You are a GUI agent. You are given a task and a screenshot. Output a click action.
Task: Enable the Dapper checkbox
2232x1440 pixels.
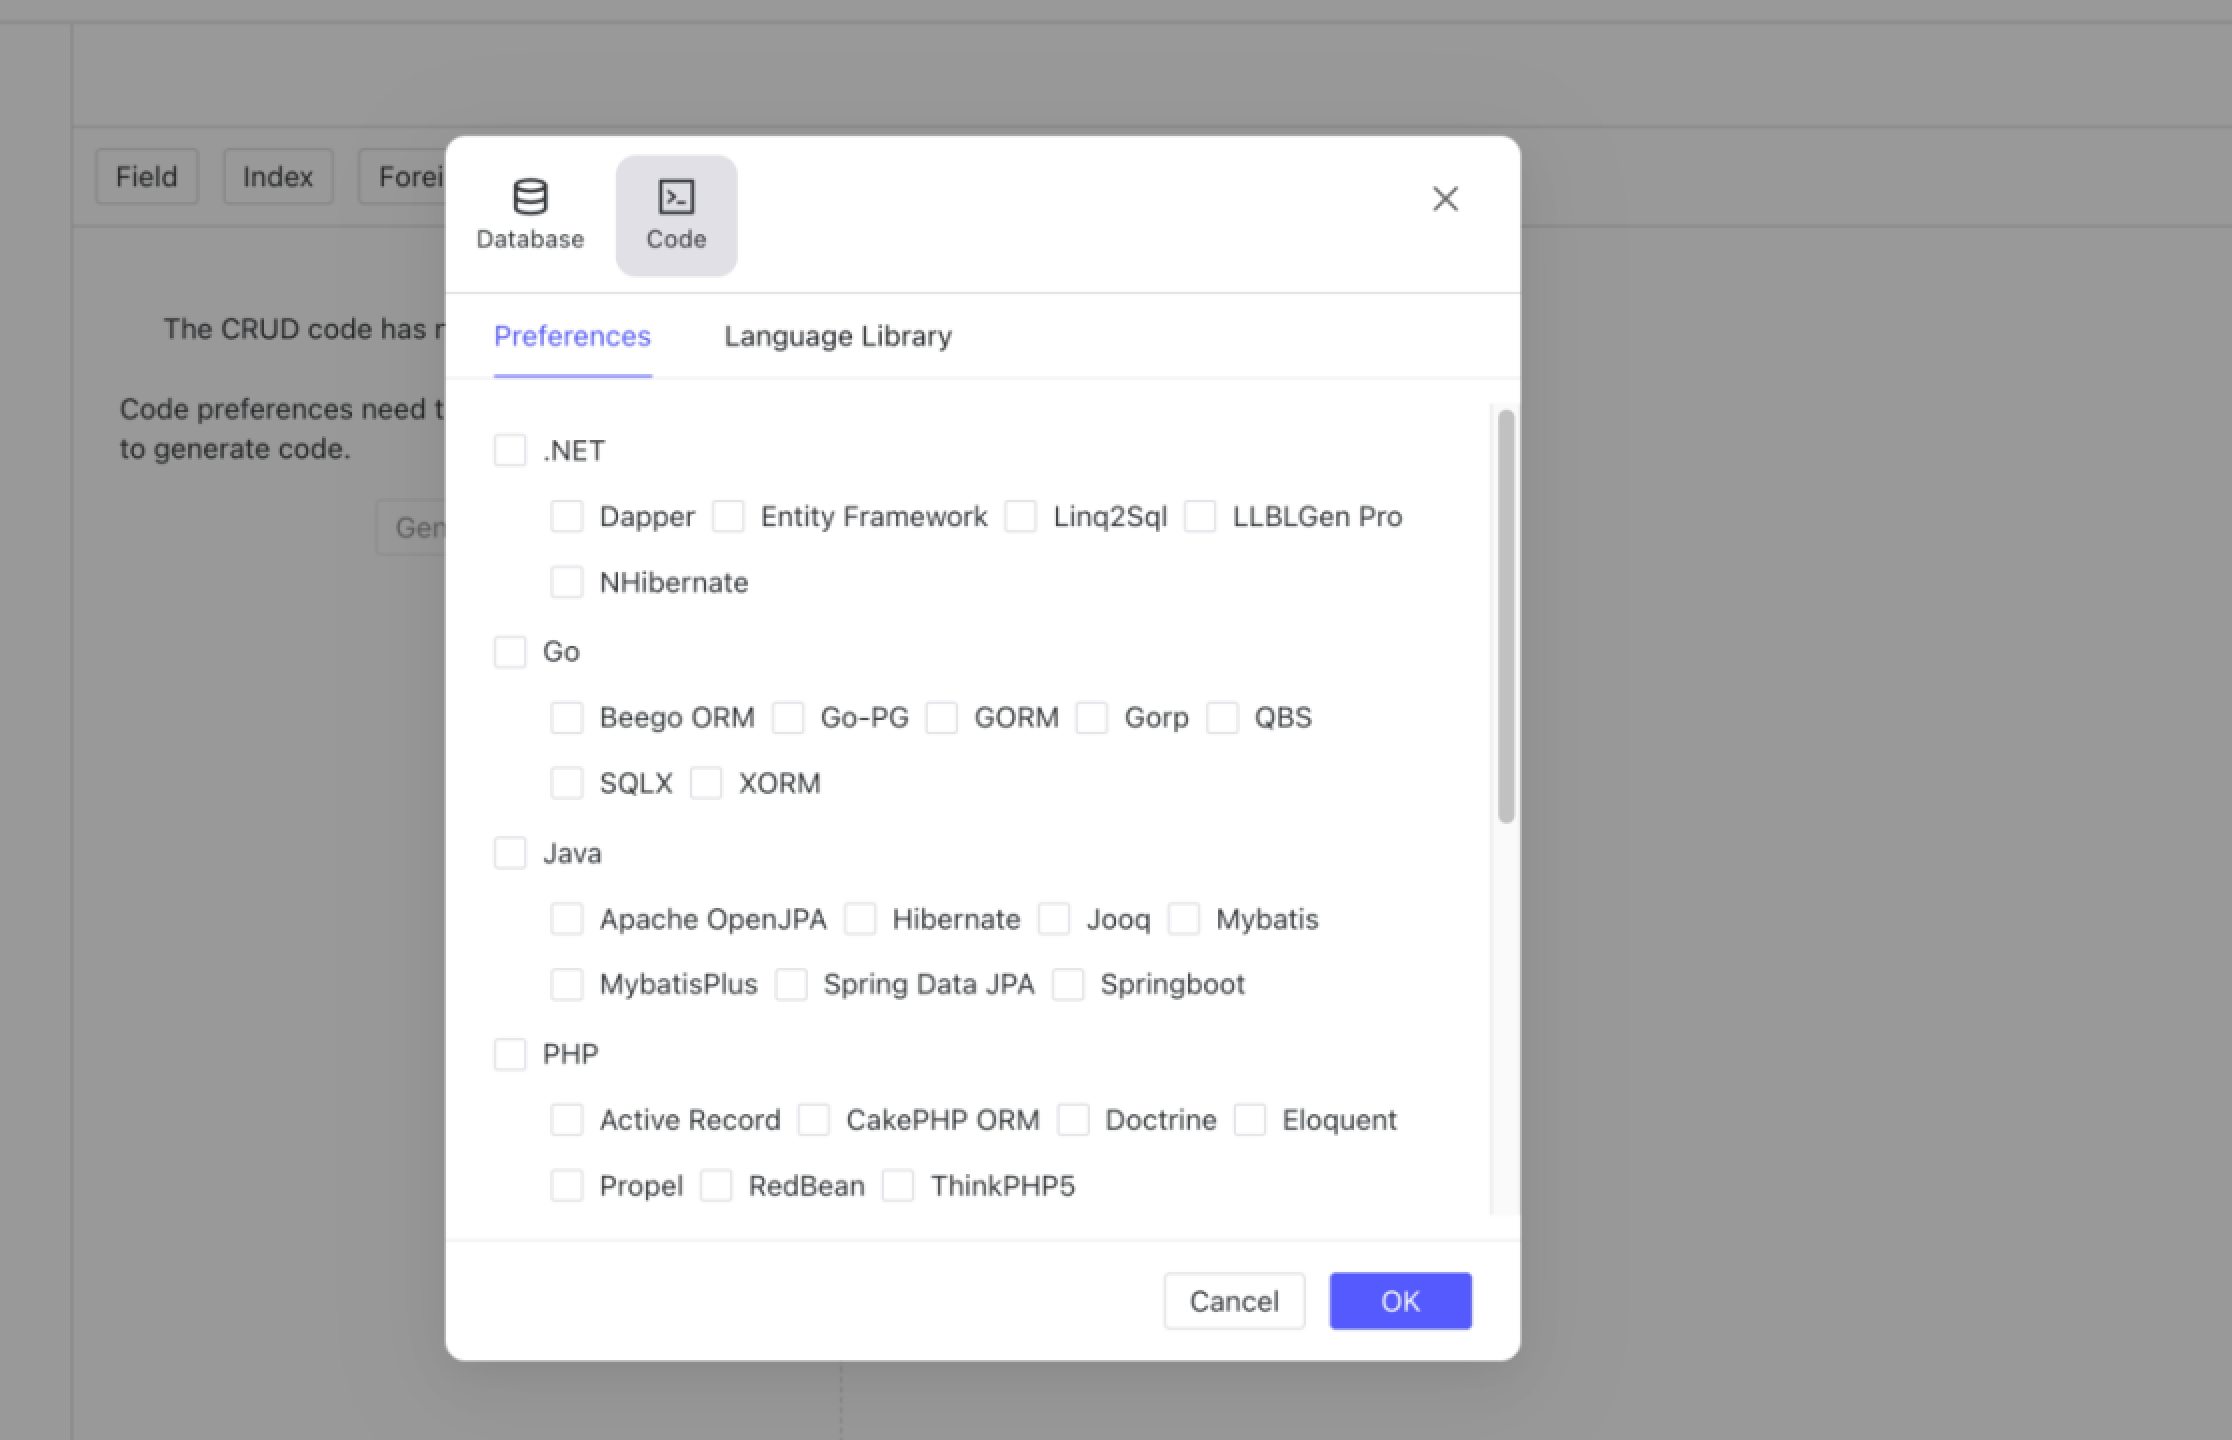coord(567,516)
